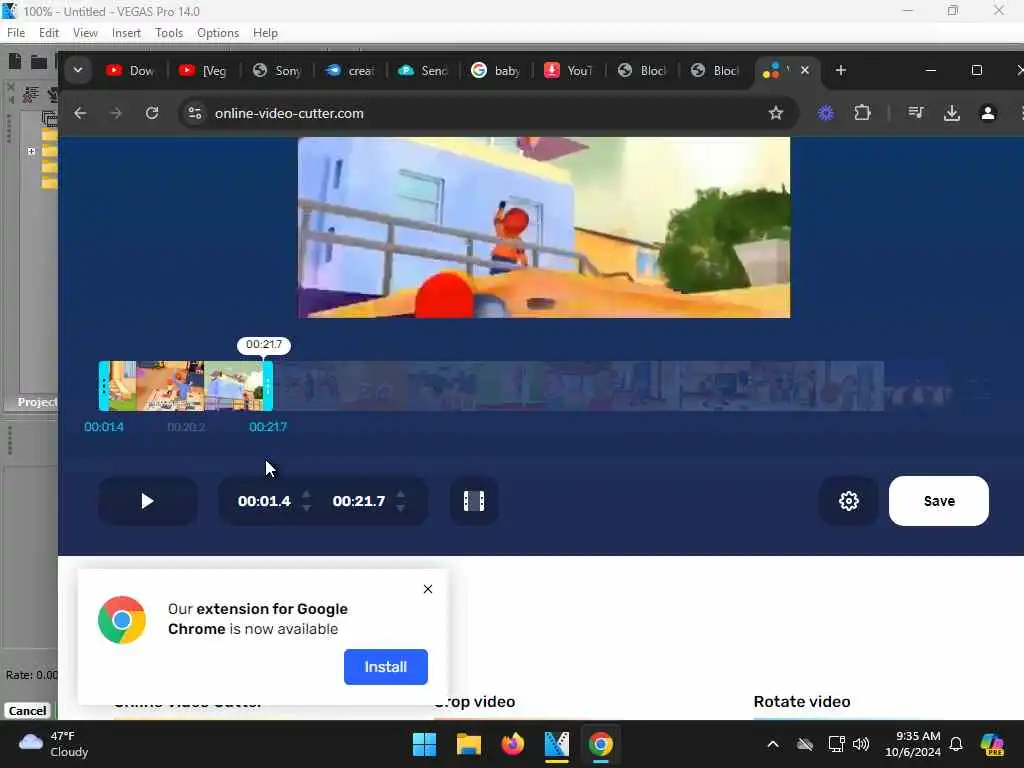Screen dimensions: 1024x768
Task: Click the Save button
Action: 938,501
